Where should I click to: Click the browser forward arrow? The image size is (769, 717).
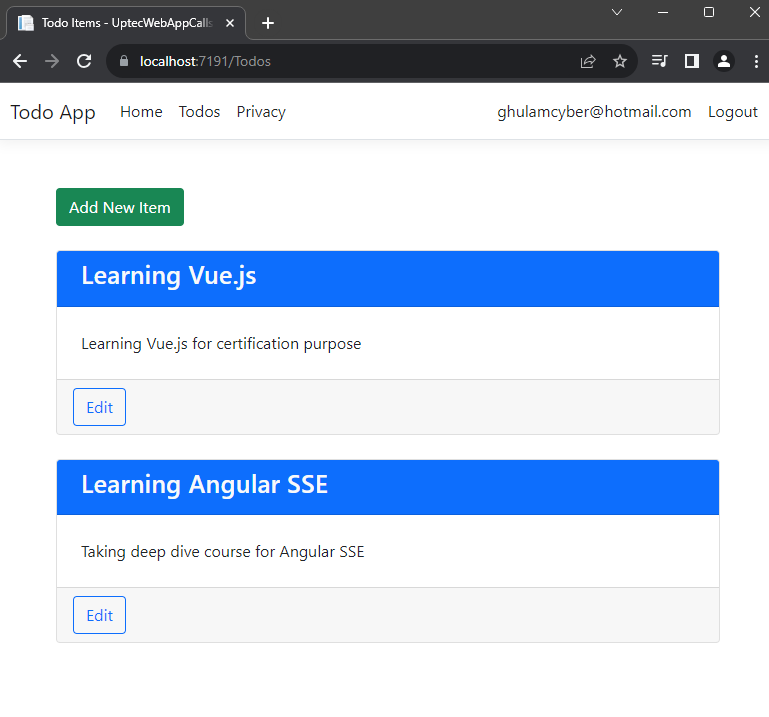pyautogui.click(x=52, y=61)
